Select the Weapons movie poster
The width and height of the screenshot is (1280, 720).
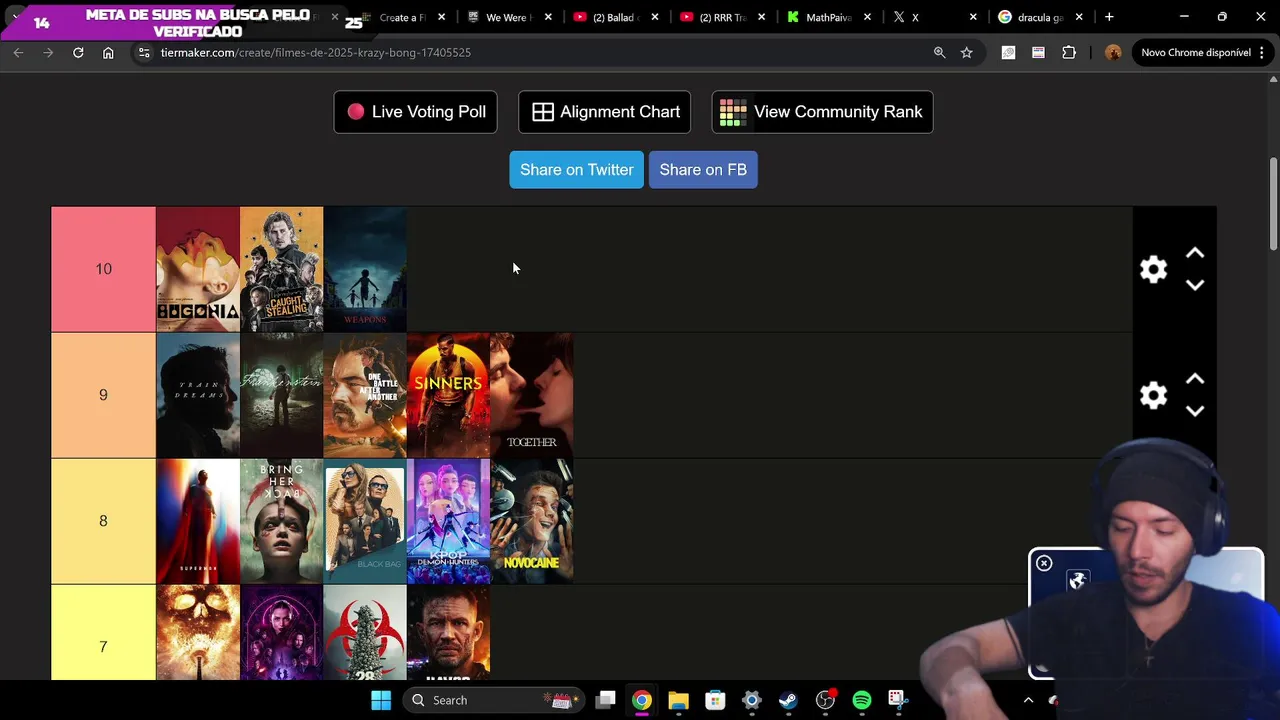click(x=365, y=269)
